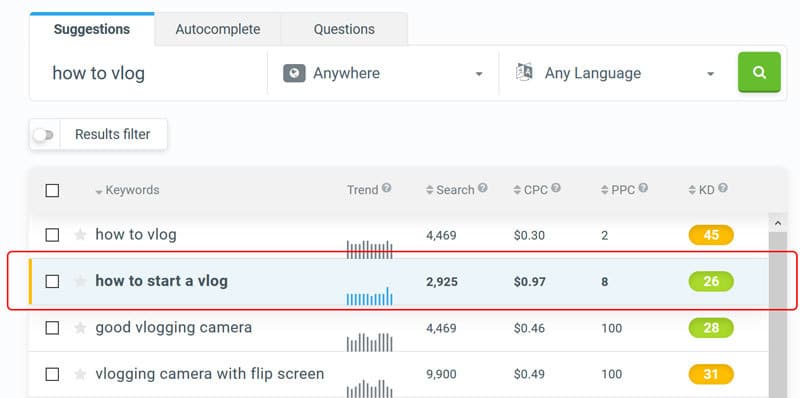The height and width of the screenshot is (398, 800).
Task: Click the PPC value 2
Action: click(605, 235)
